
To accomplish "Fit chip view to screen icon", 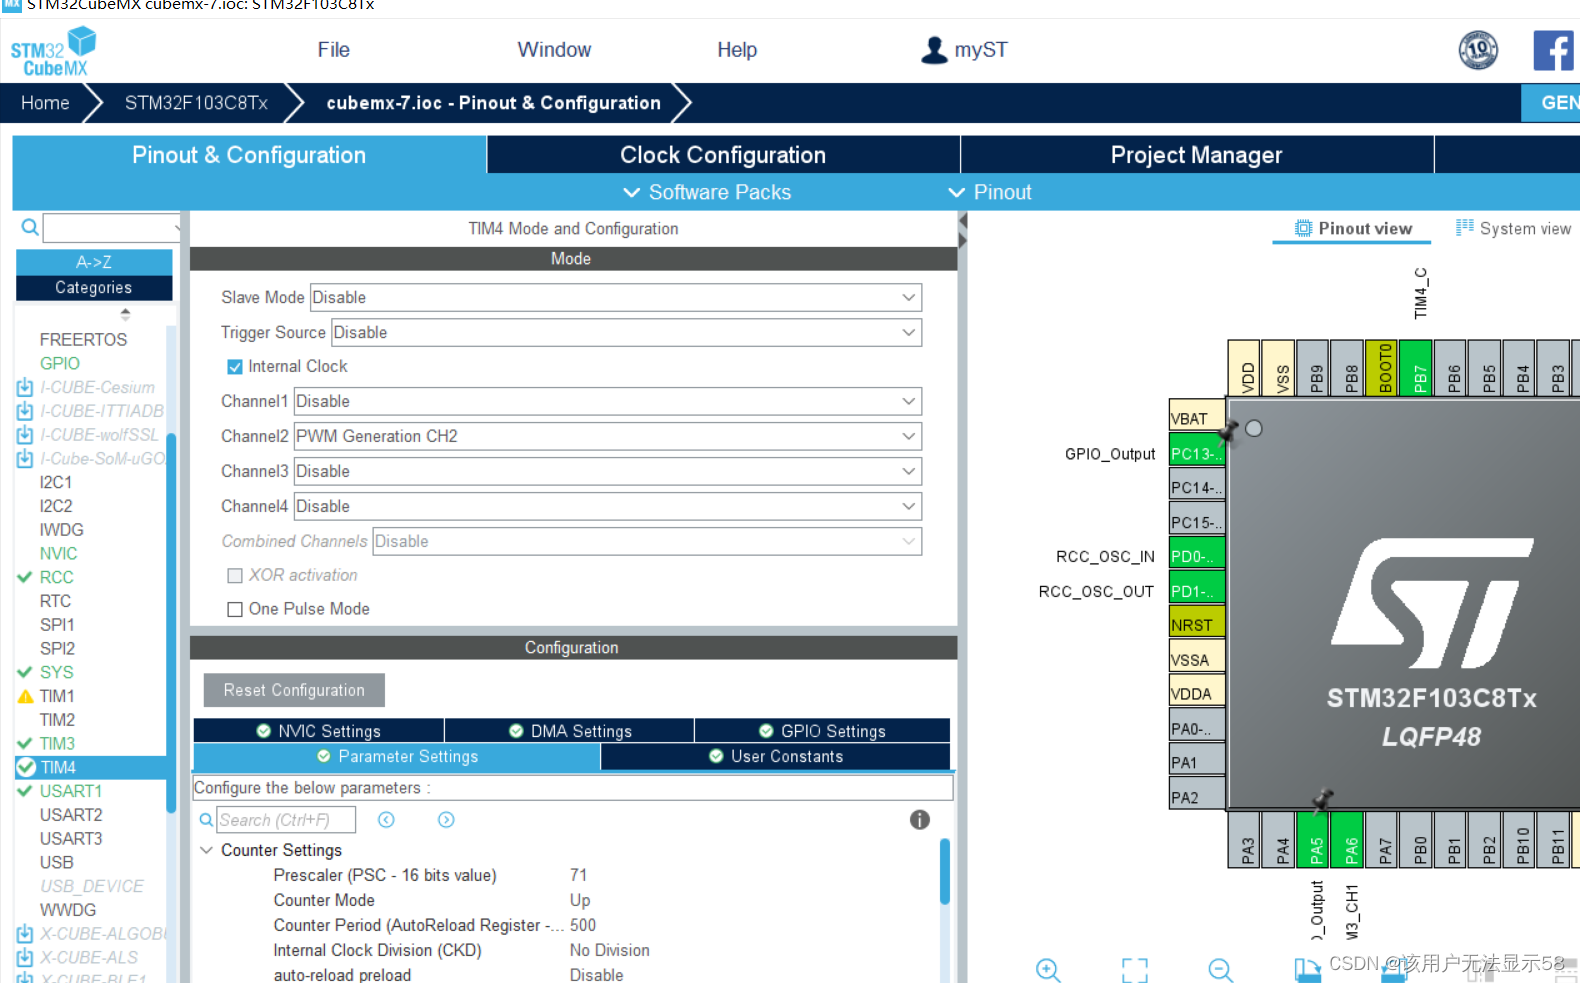I will click(x=1135, y=970).
